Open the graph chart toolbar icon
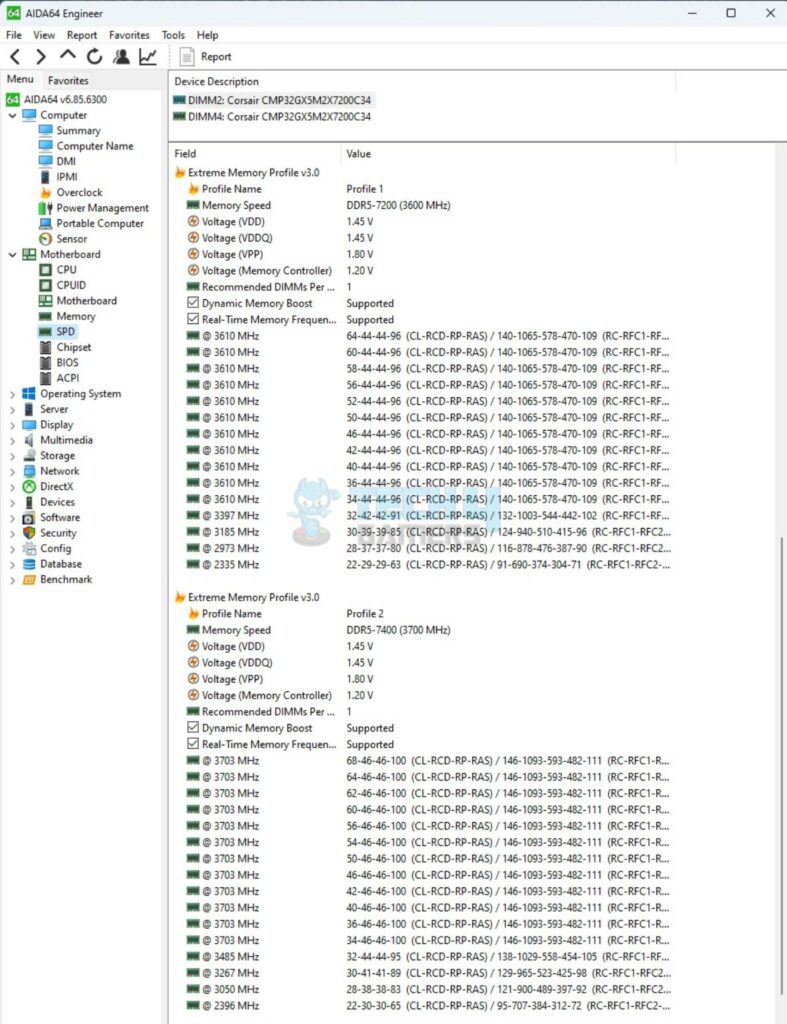 point(148,57)
